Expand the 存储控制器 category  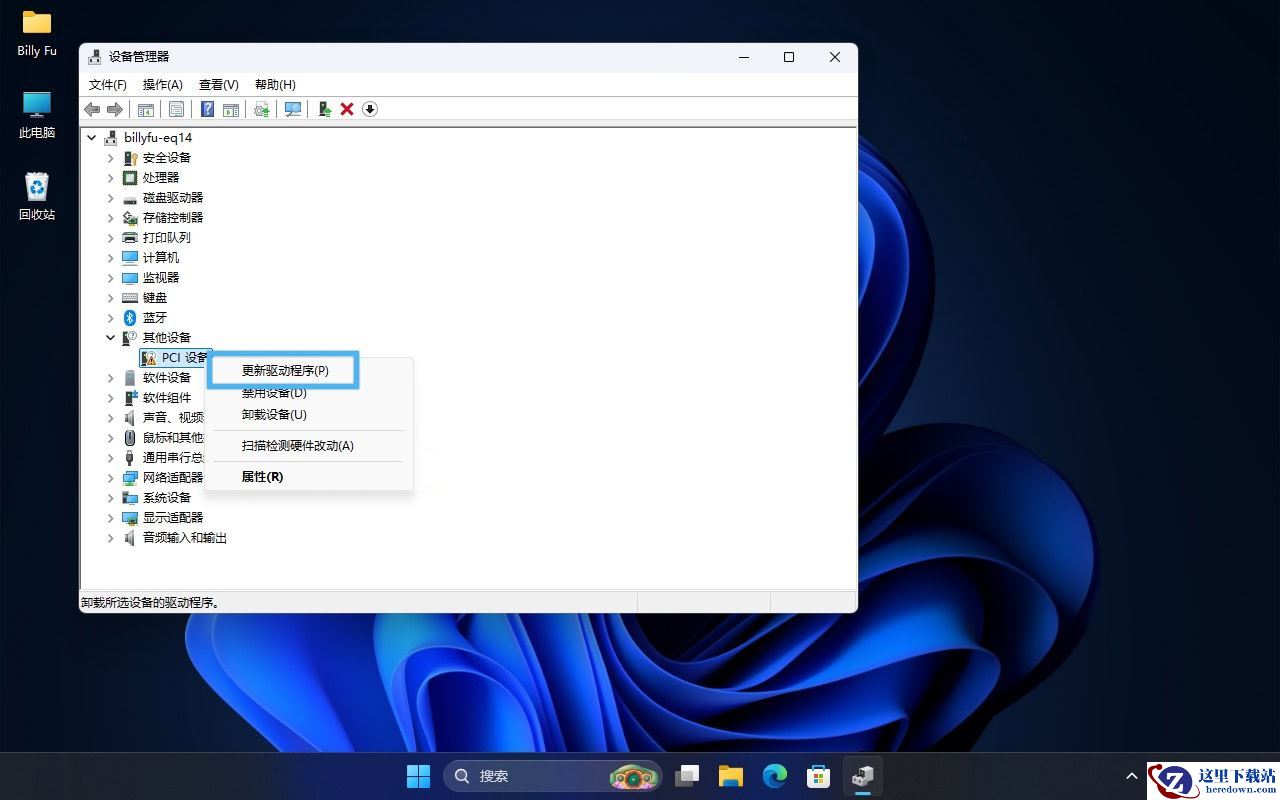111,218
